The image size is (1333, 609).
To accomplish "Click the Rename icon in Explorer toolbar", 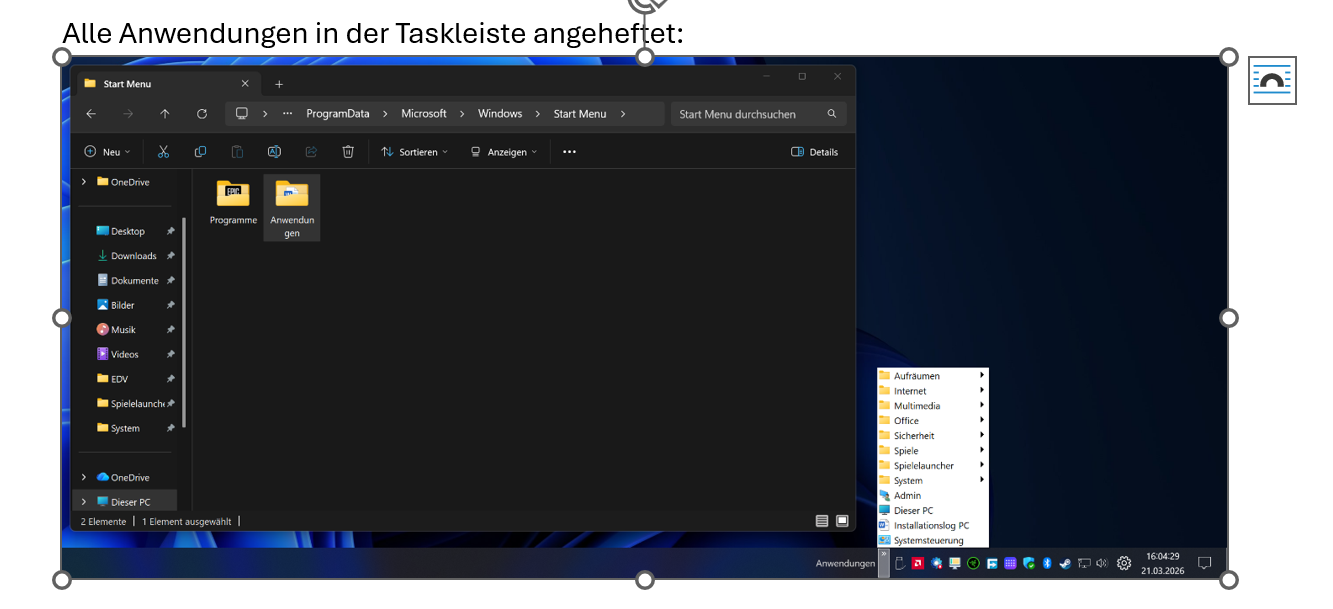I will coord(274,152).
